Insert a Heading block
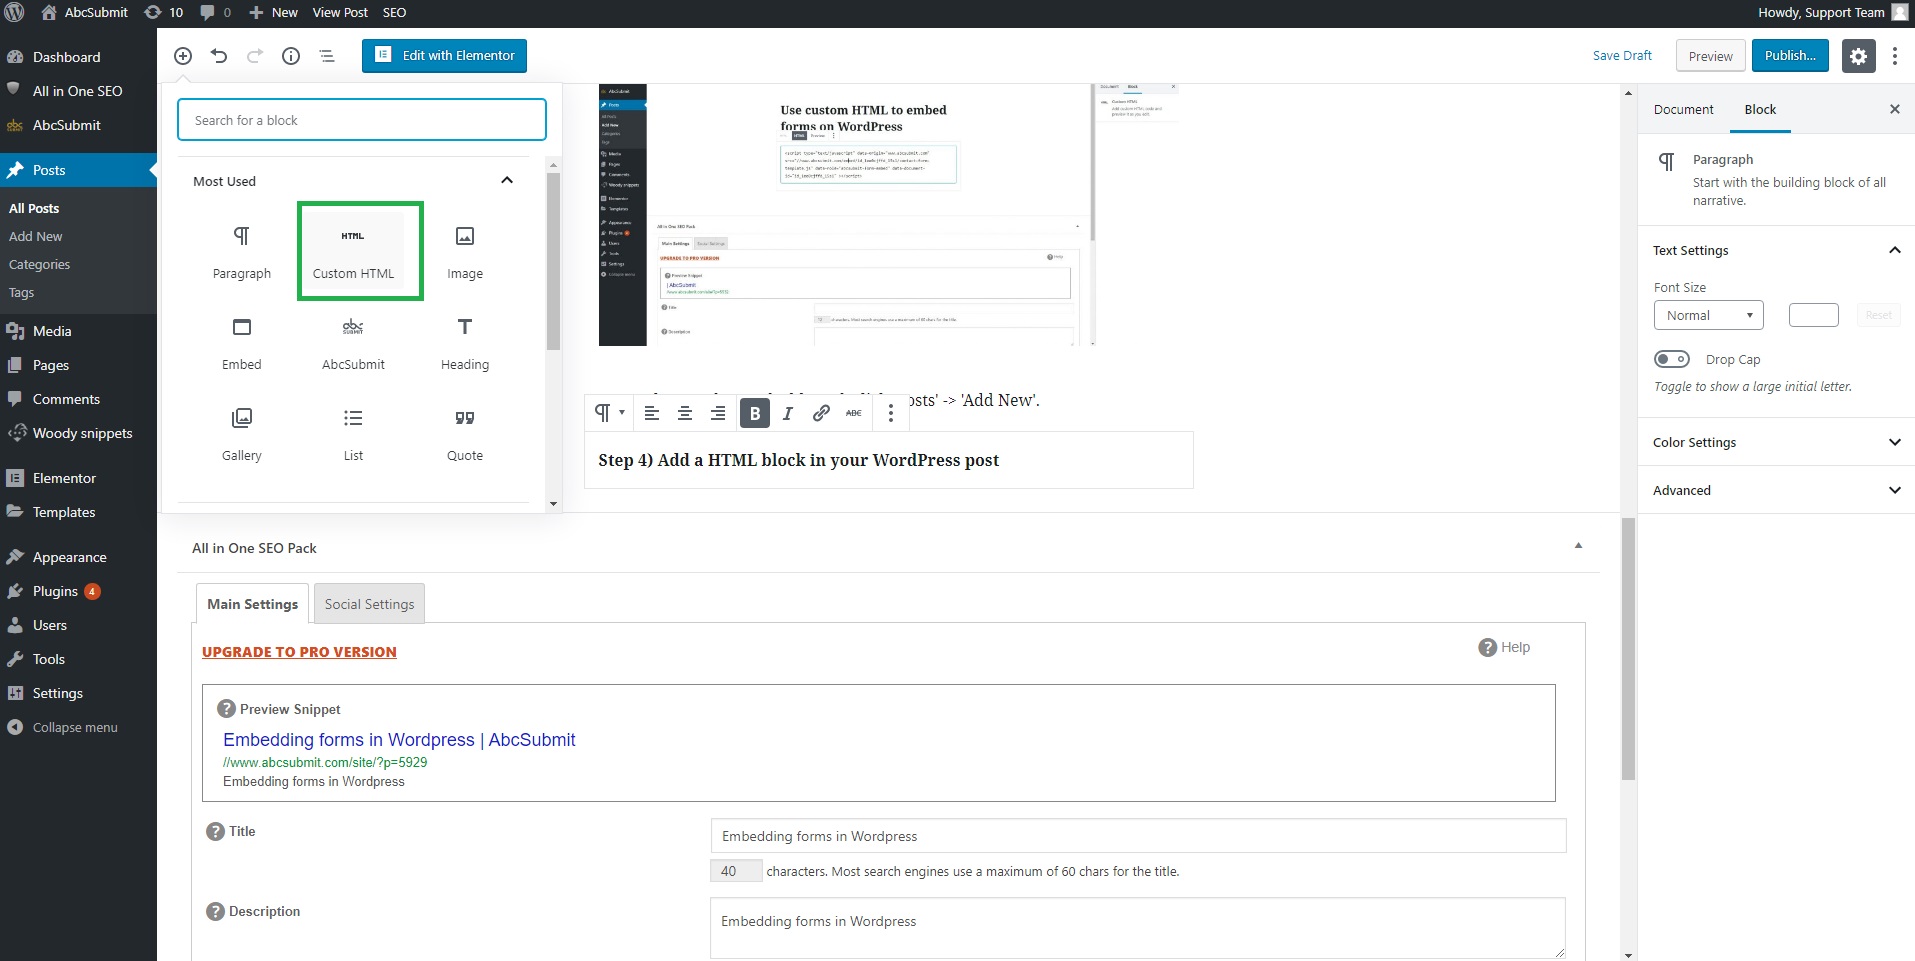 [464, 341]
